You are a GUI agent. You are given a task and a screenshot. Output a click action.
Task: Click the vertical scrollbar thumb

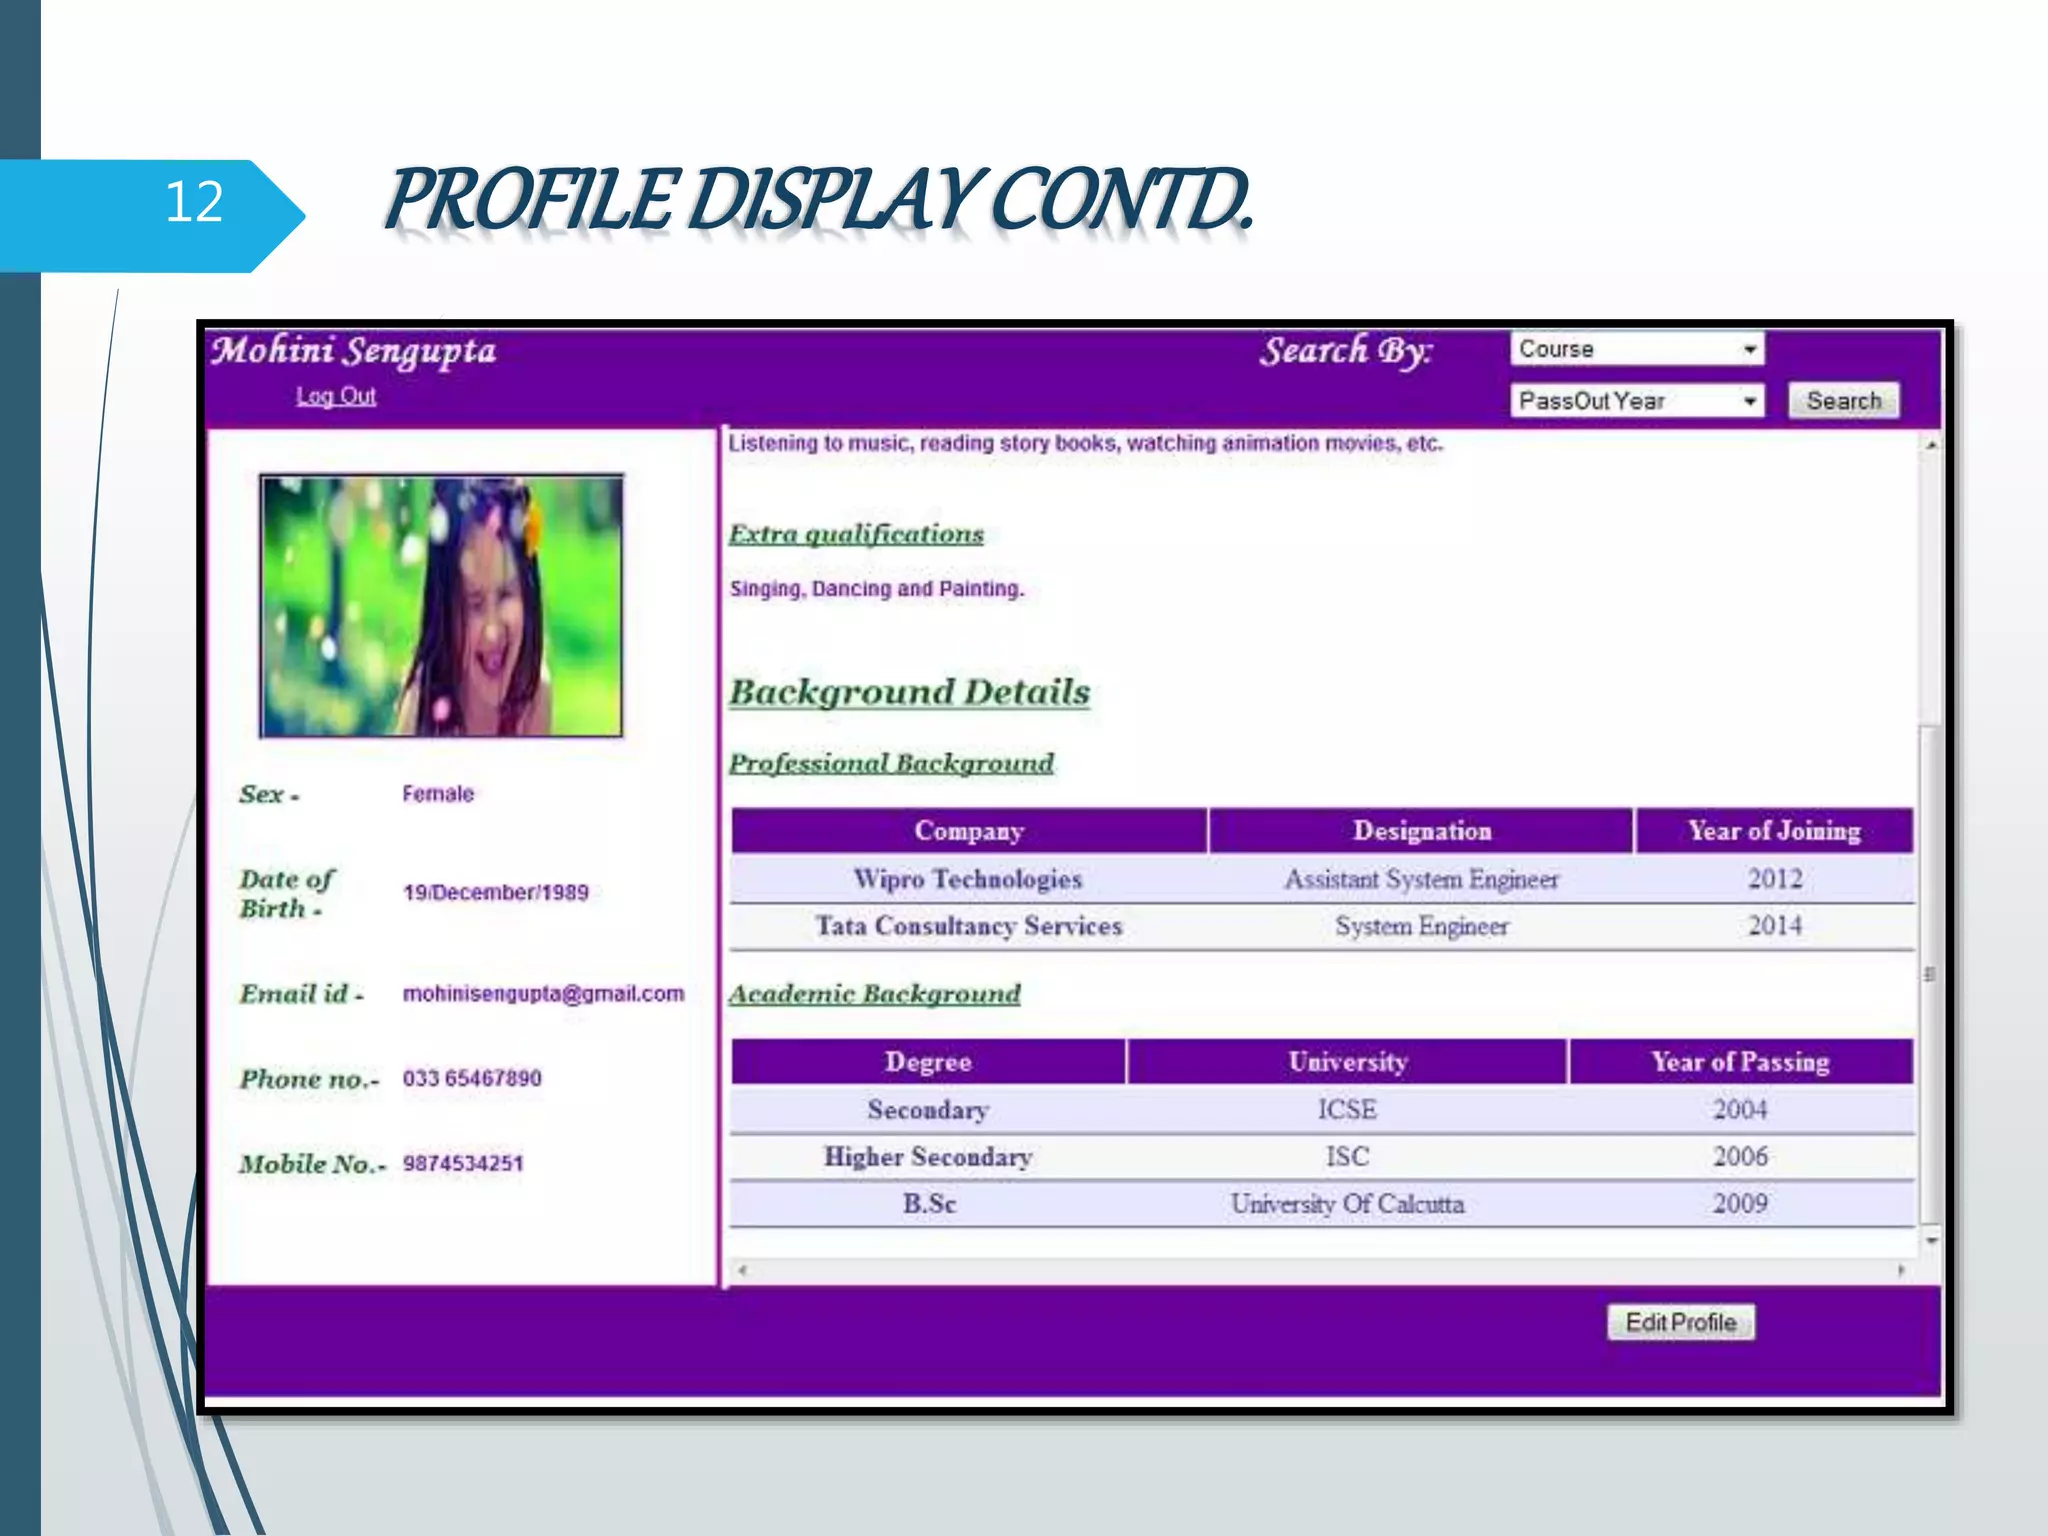point(1931,973)
